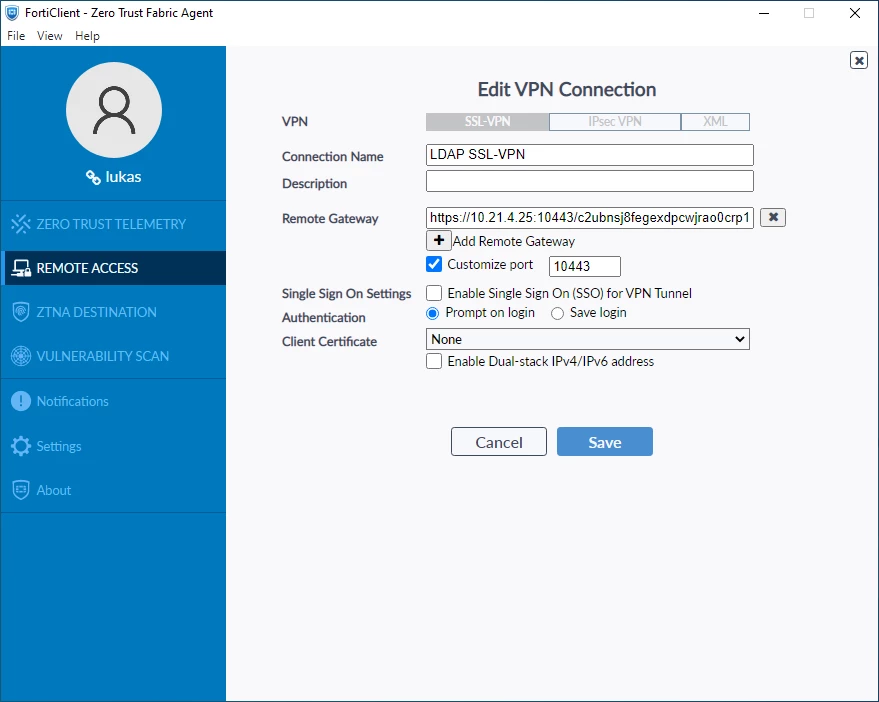This screenshot has width=879, height=702.
Task: Switch to IPsec VPN tab
Action: [x=615, y=122]
